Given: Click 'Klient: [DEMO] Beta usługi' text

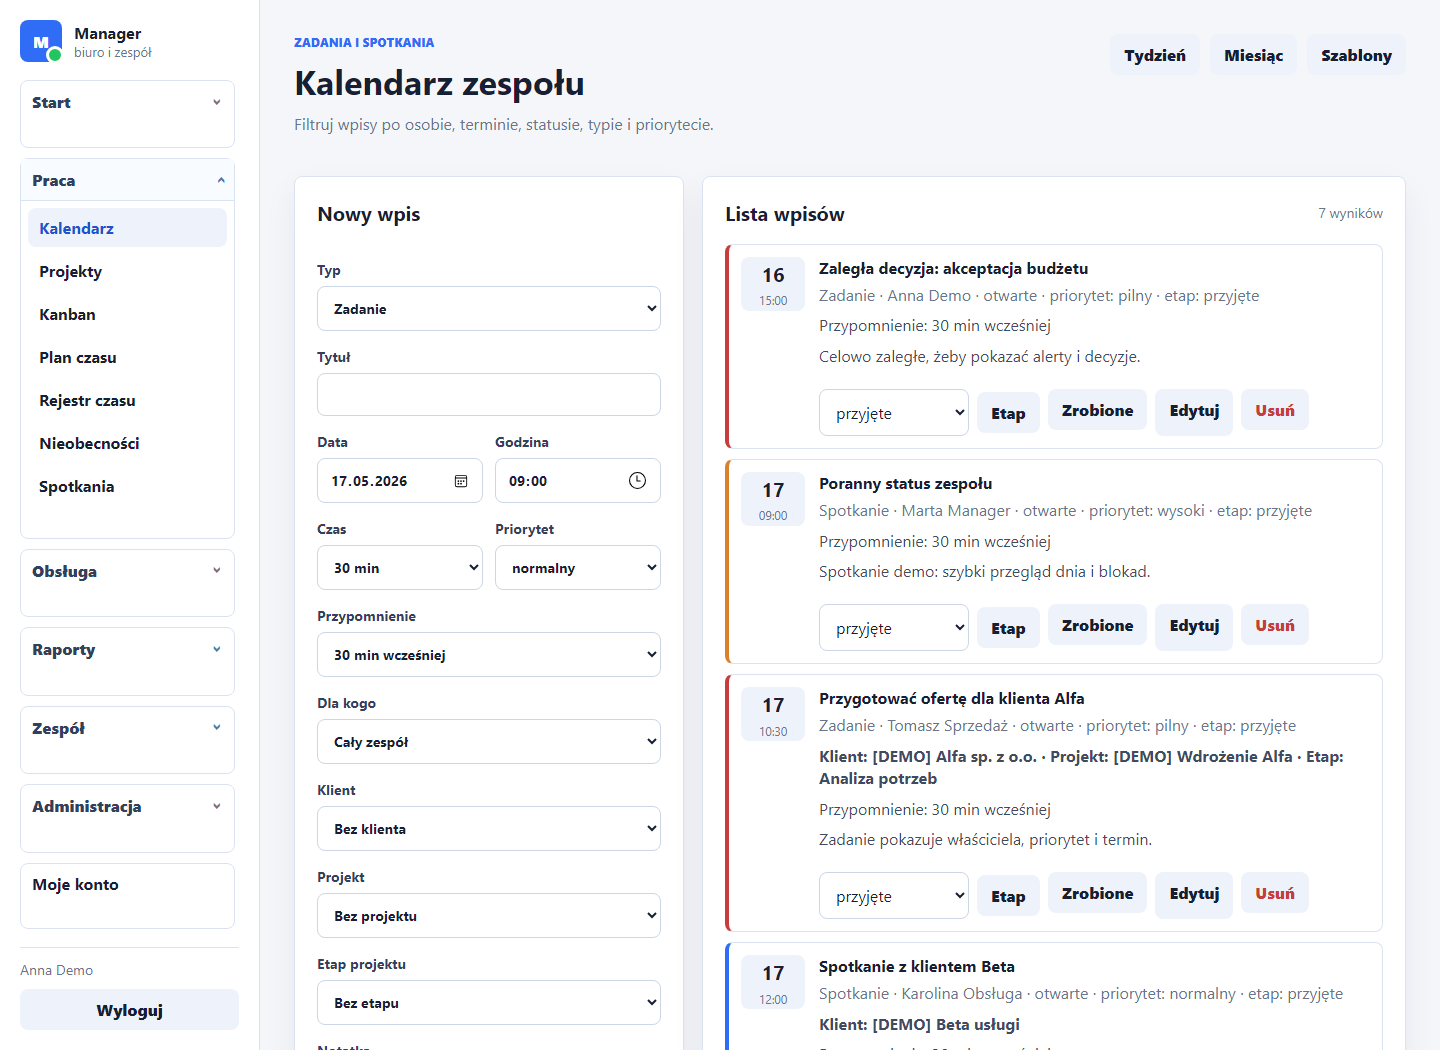Looking at the screenshot, I should click(x=919, y=1024).
